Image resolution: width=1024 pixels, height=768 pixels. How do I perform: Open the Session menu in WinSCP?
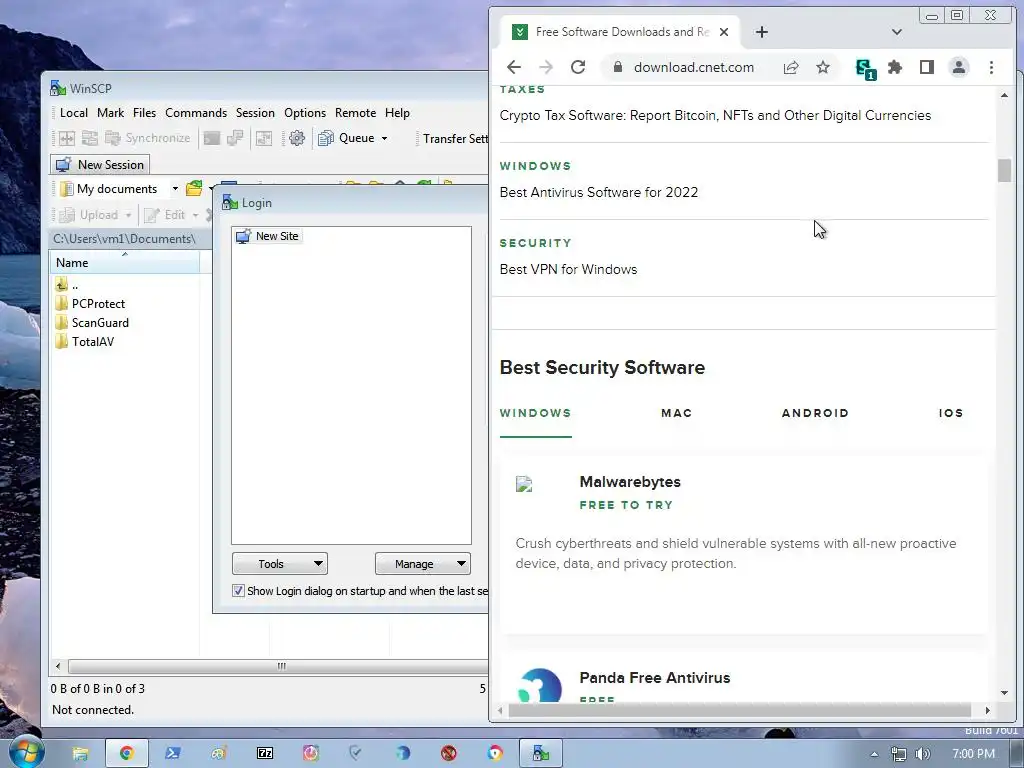coord(255,113)
